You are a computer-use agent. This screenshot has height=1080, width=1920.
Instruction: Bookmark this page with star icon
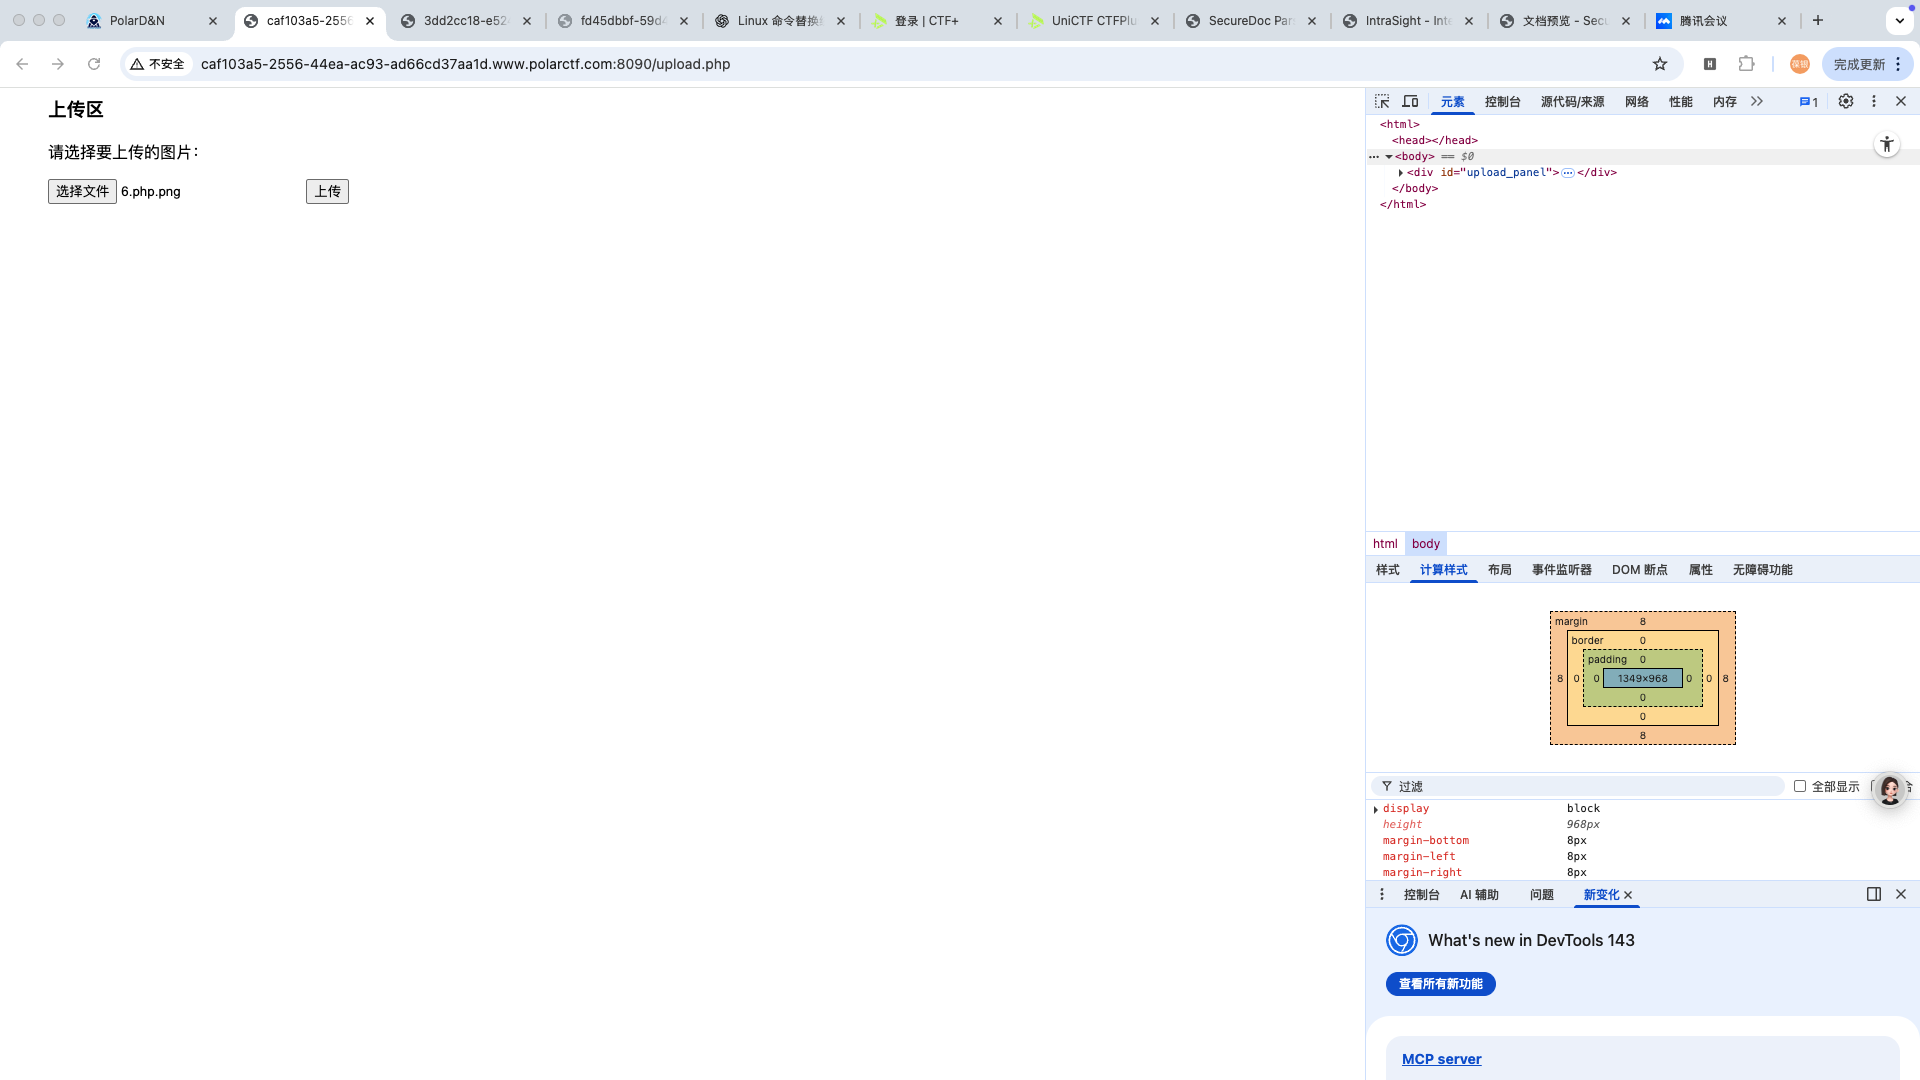(x=1660, y=64)
